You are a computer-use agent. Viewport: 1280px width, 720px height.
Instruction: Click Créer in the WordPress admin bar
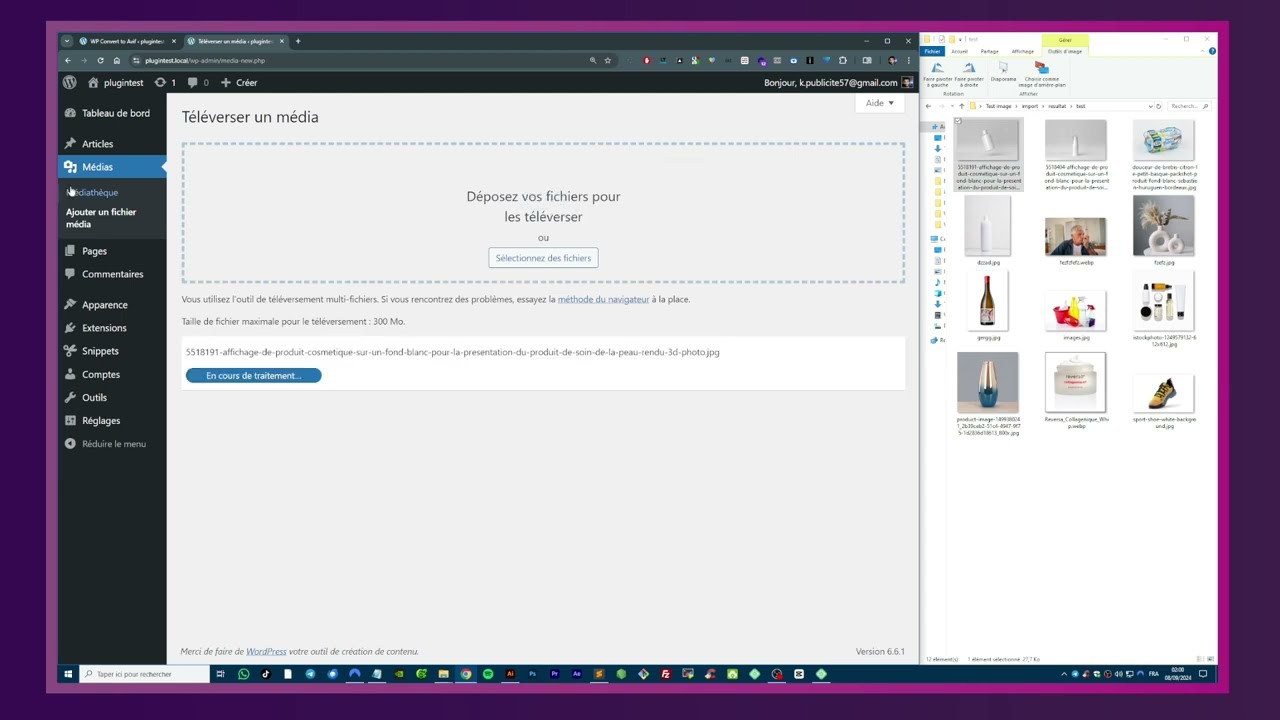[x=239, y=82]
